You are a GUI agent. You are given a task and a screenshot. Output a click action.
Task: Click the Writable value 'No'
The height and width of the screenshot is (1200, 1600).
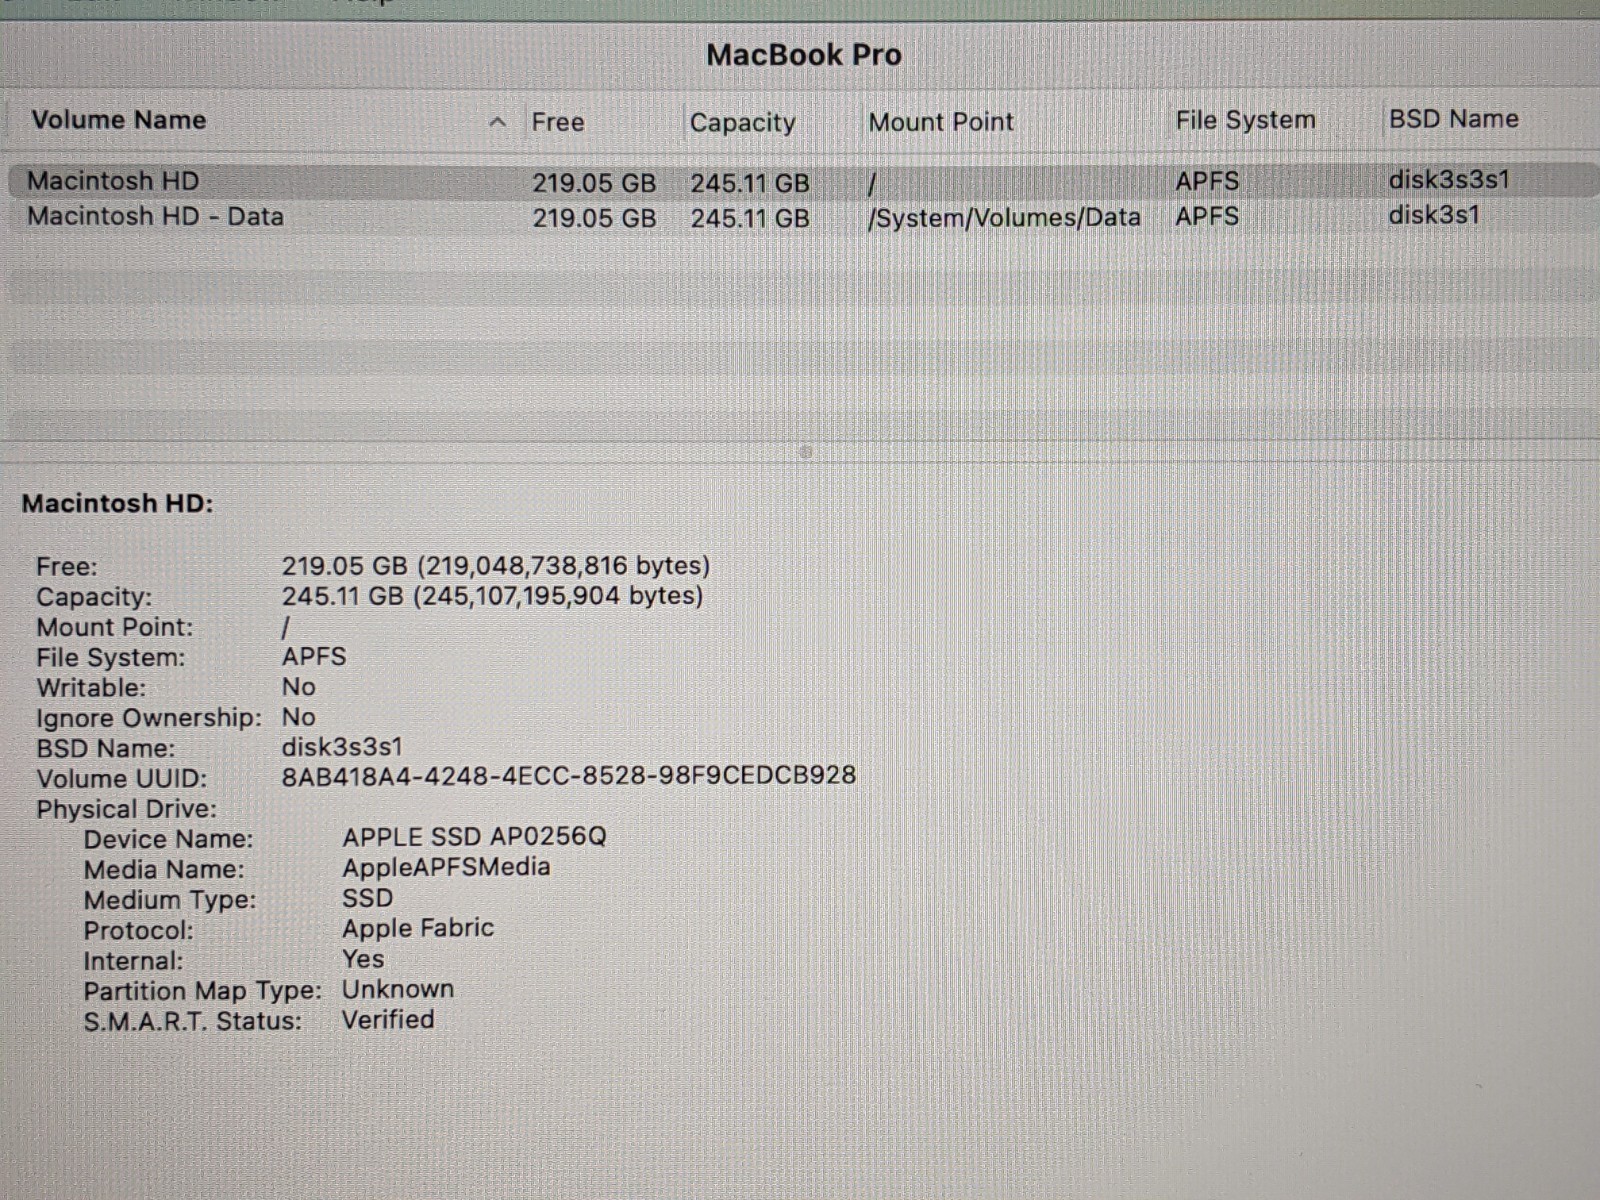point(299,687)
